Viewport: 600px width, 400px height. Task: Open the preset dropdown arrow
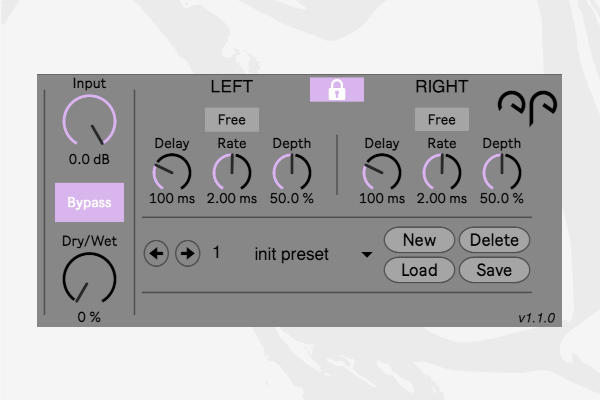pos(366,254)
